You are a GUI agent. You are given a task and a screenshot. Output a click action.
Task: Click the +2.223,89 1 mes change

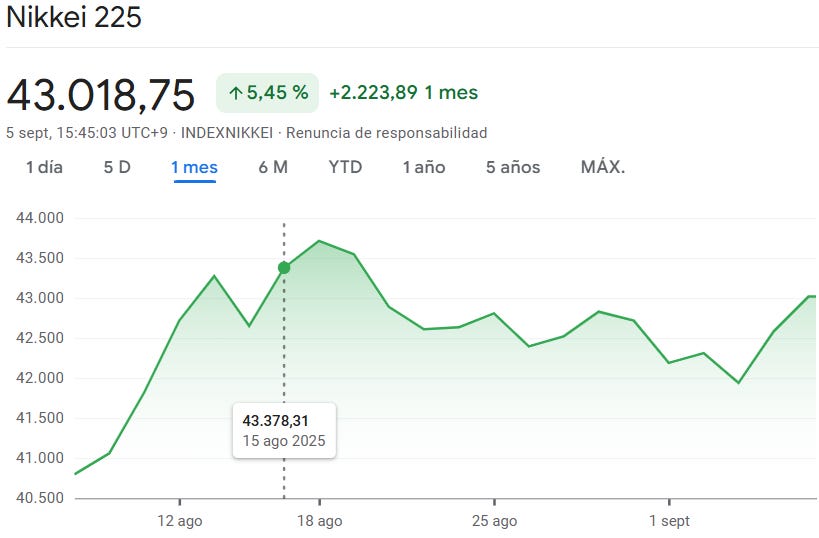click(404, 93)
